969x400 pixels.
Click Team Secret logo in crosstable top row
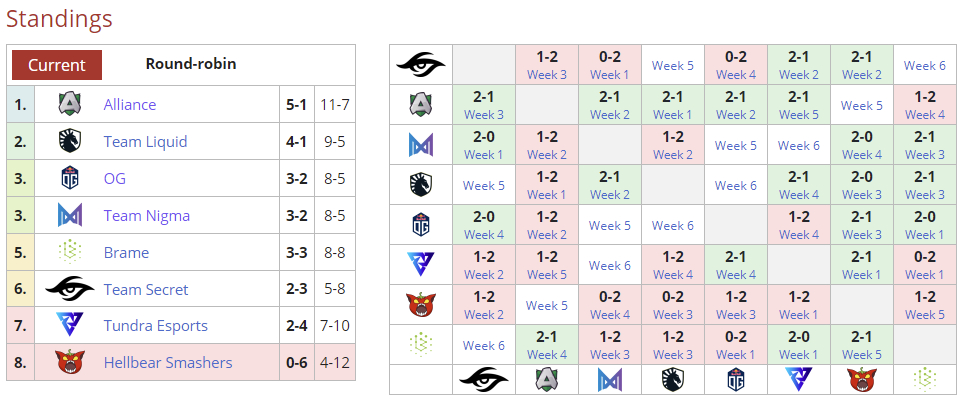pos(421,64)
